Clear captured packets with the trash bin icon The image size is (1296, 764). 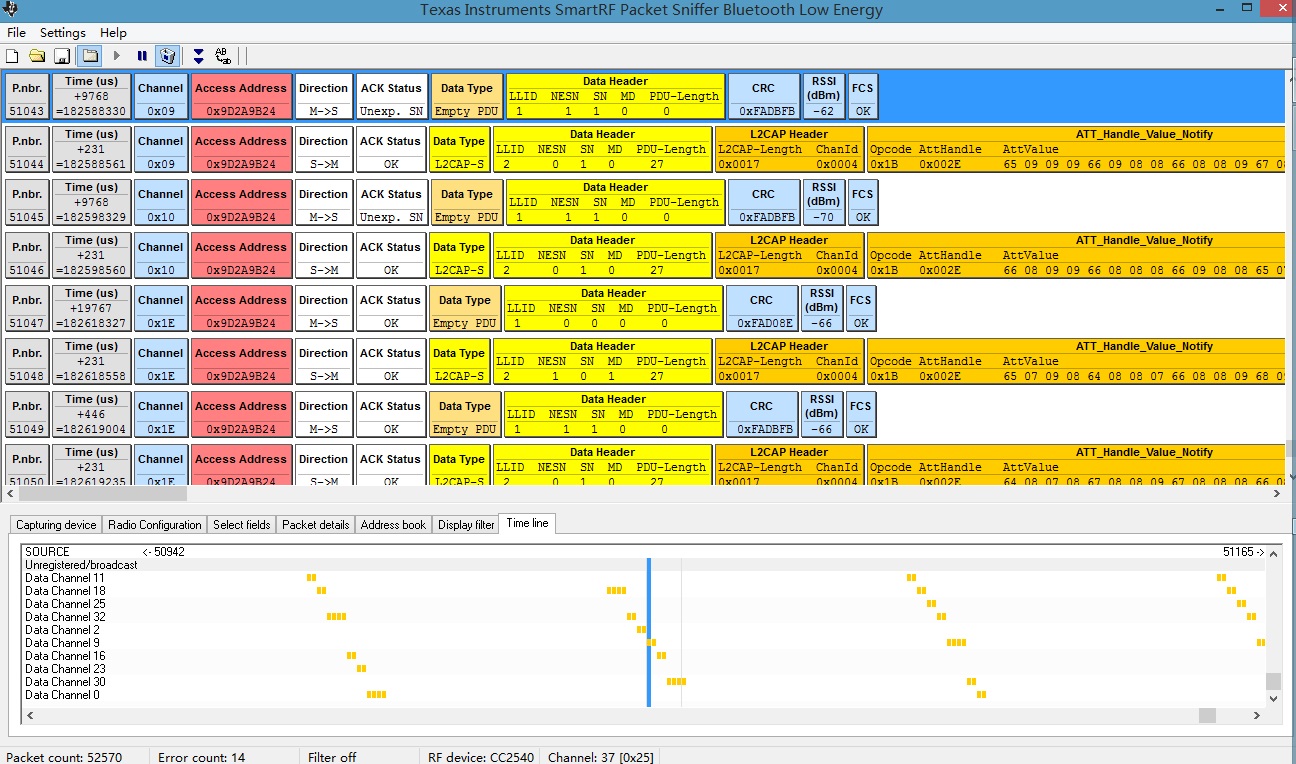(x=168, y=56)
